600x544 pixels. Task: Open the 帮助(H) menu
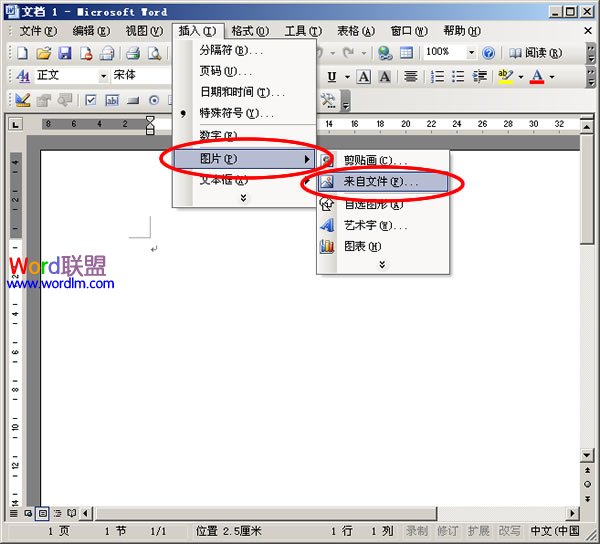coord(462,31)
